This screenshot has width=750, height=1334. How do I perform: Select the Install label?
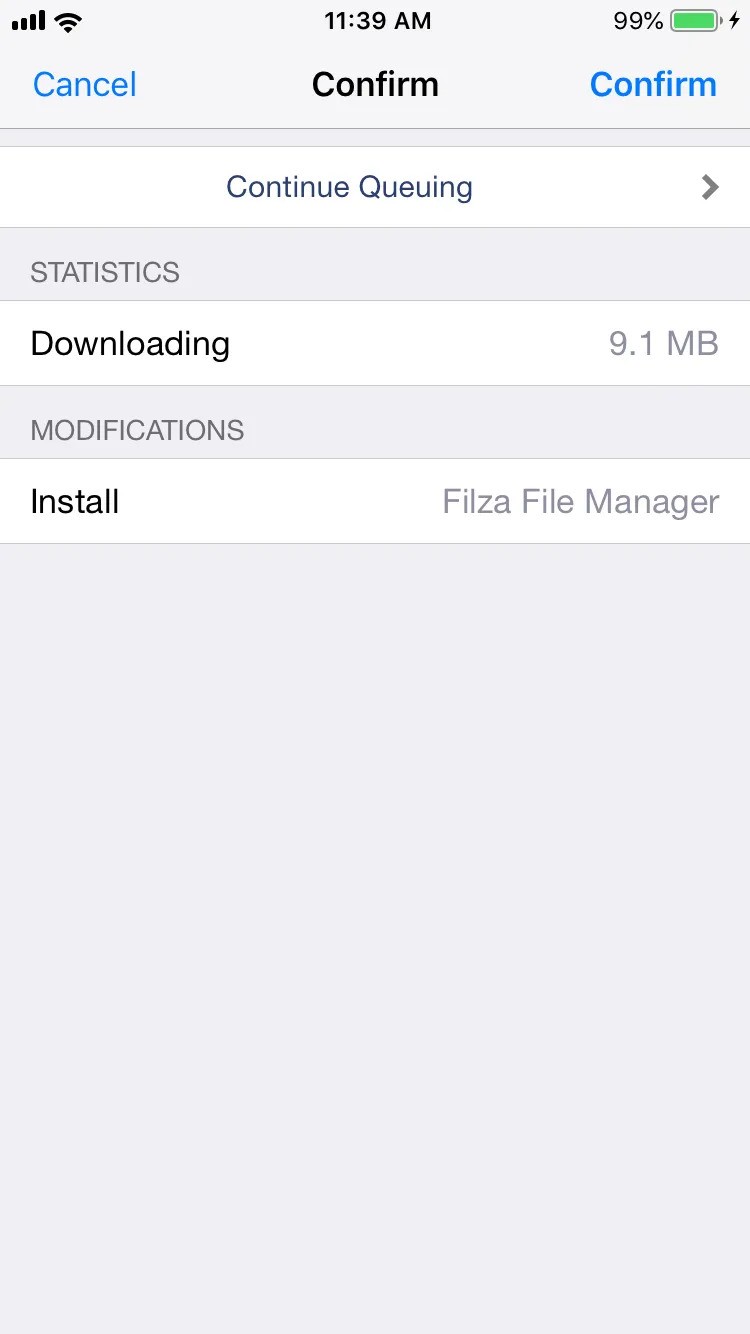tap(75, 501)
